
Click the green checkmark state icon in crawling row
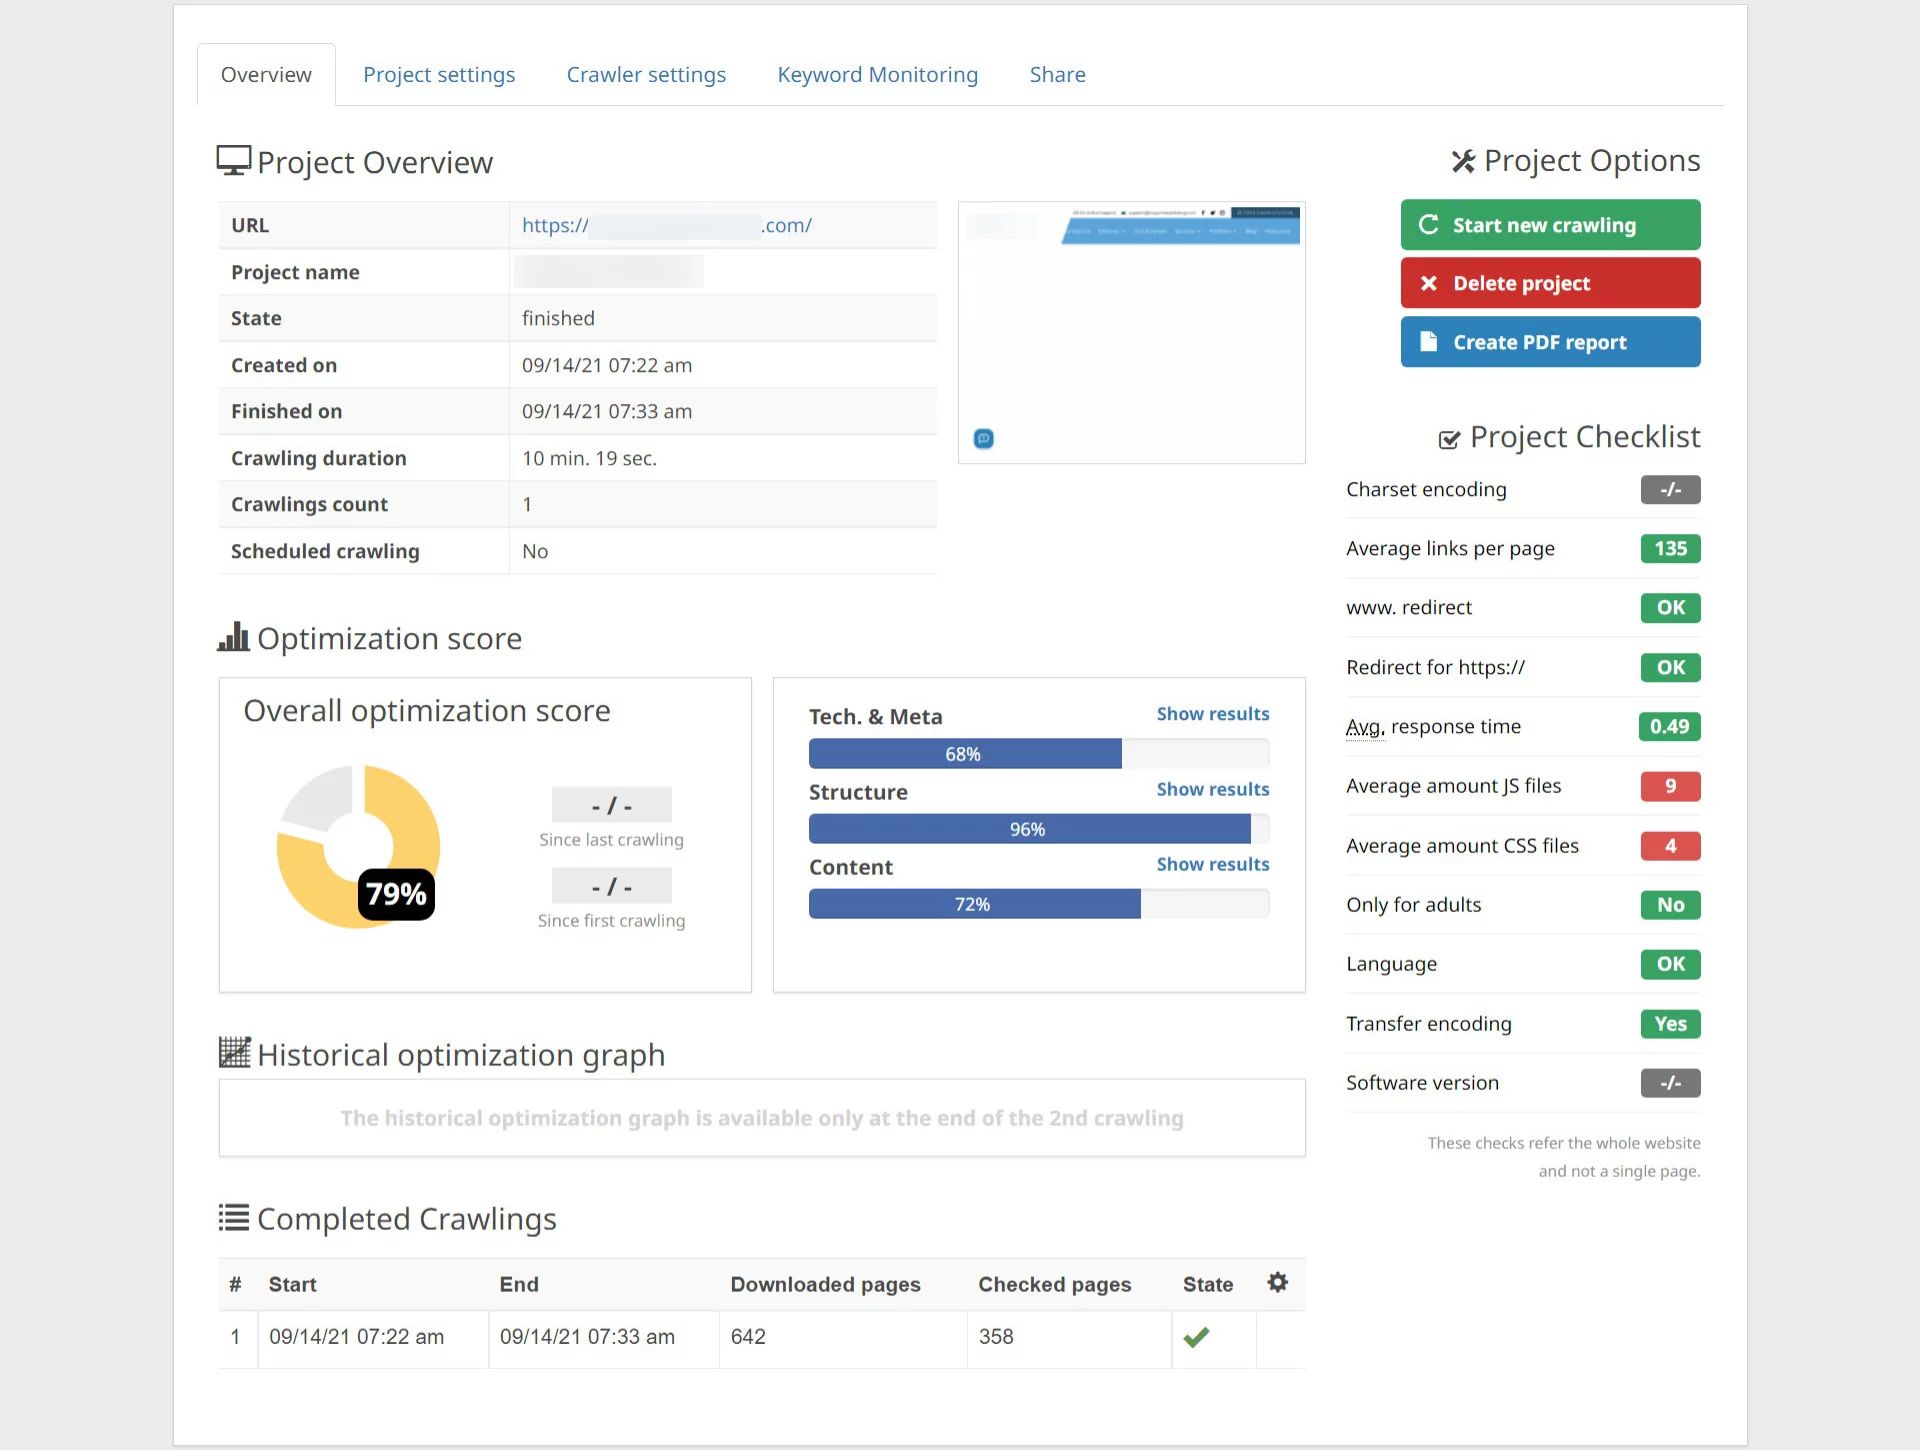tap(1196, 1337)
